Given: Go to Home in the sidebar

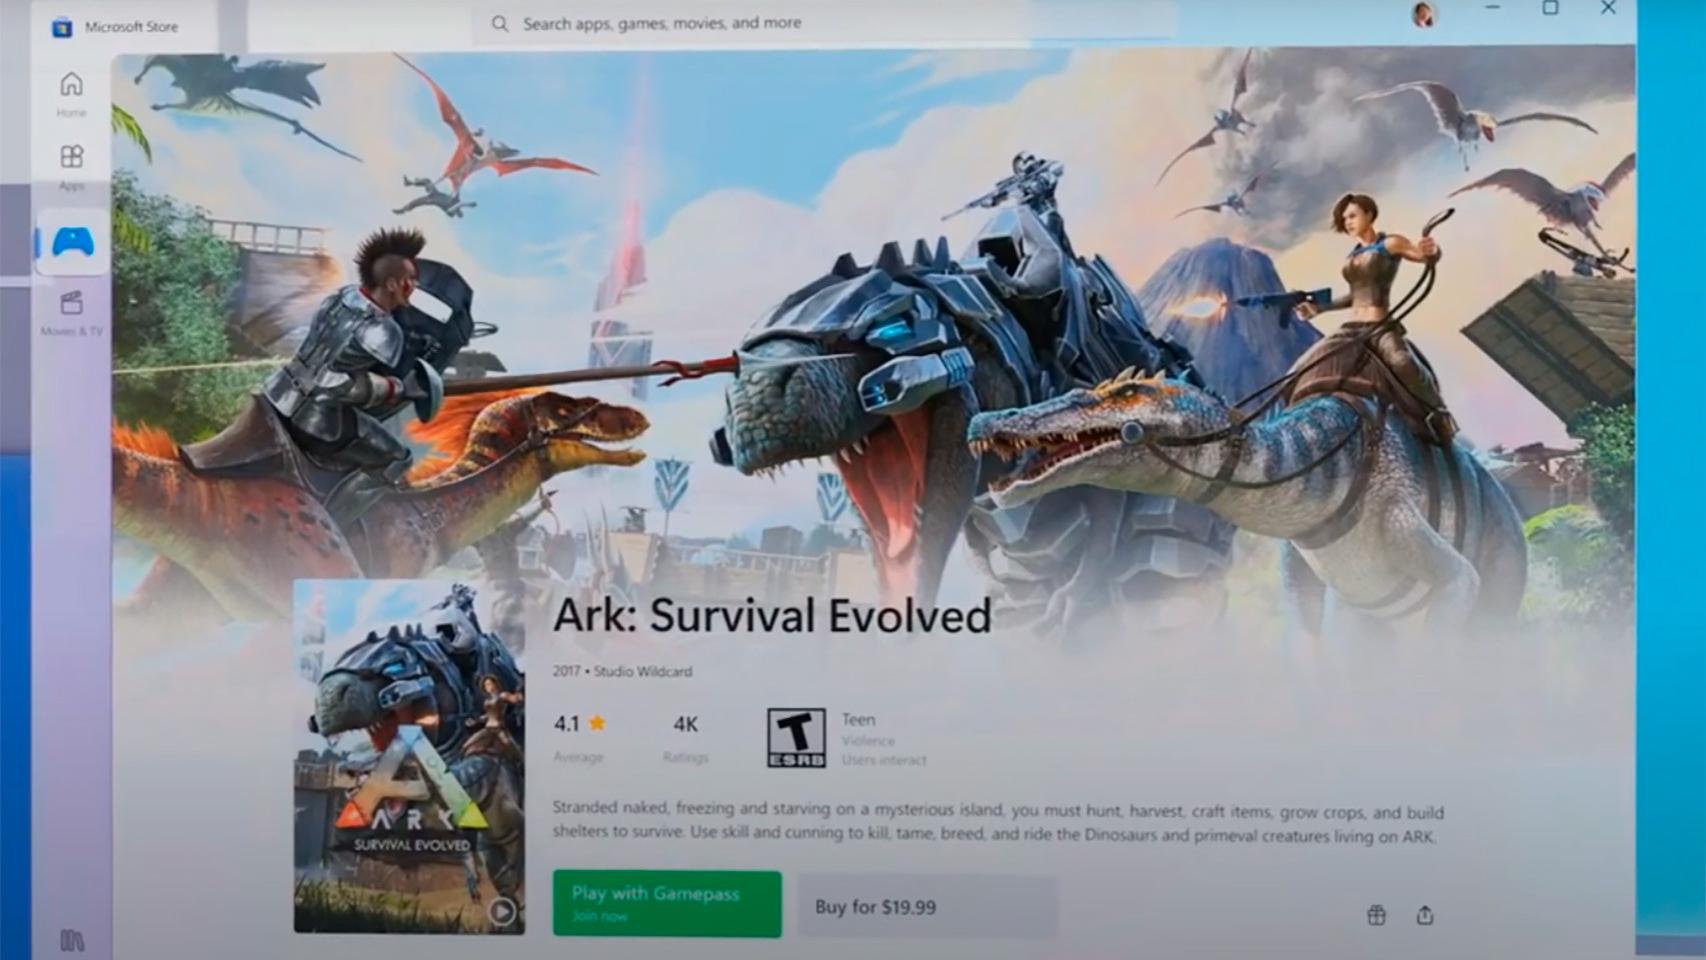Looking at the screenshot, I should pyautogui.click(x=71, y=93).
